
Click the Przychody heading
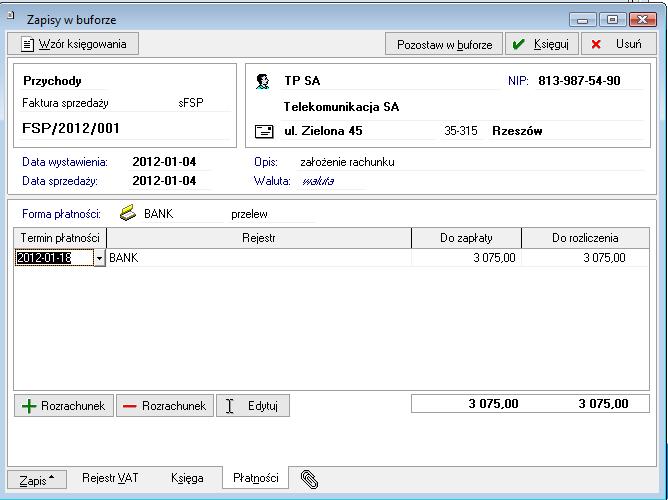pos(52,81)
